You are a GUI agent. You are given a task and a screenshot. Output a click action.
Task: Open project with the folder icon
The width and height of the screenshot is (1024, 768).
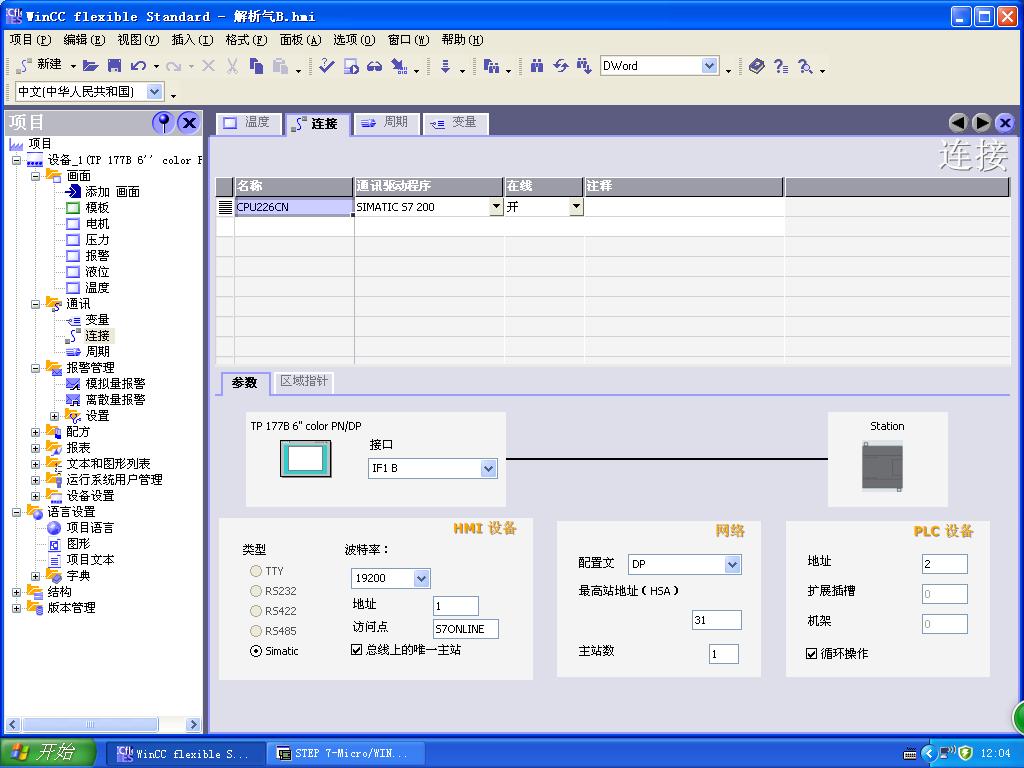(x=91, y=65)
